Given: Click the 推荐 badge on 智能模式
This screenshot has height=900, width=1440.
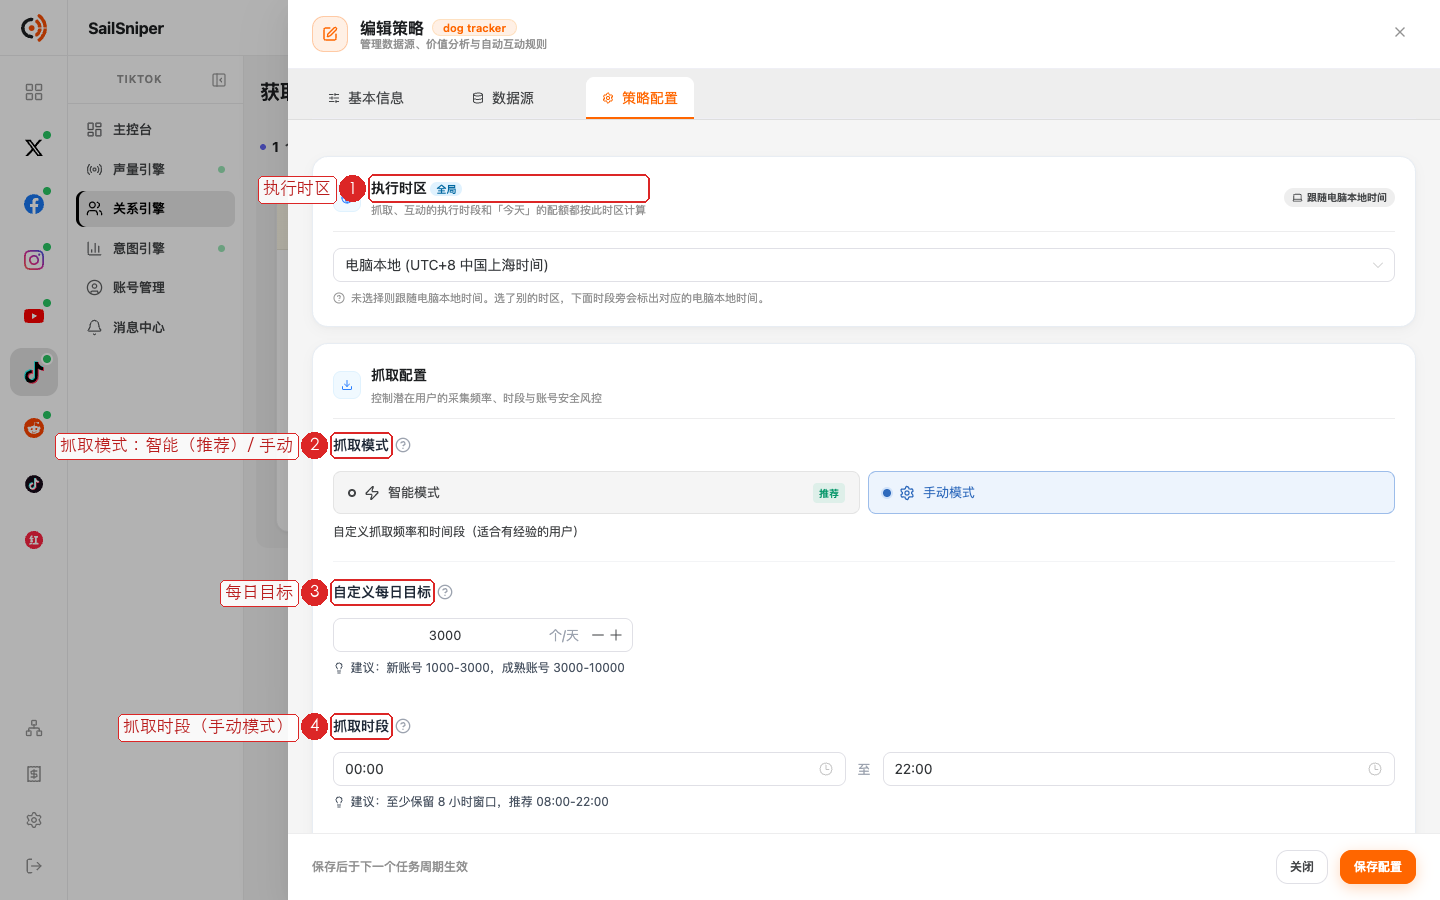Looking at the screenshot, I should tap(829, 493).
